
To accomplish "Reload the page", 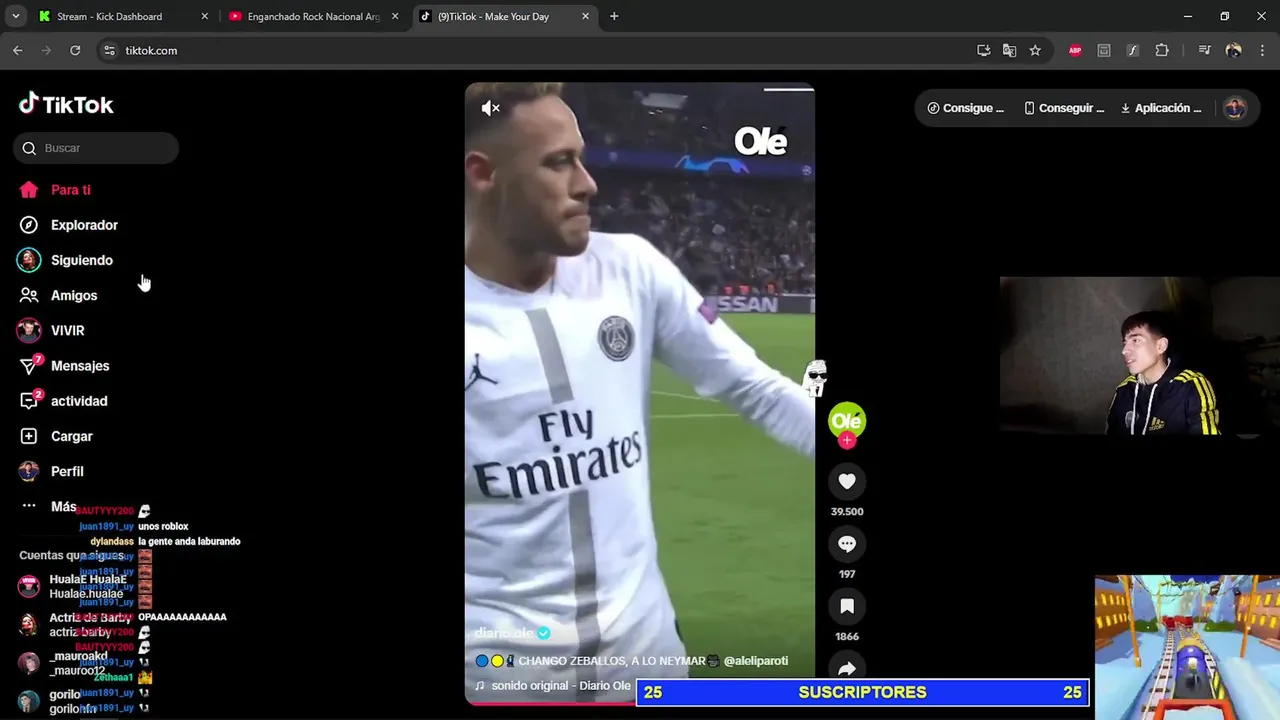I will click(x=75, y=50).
